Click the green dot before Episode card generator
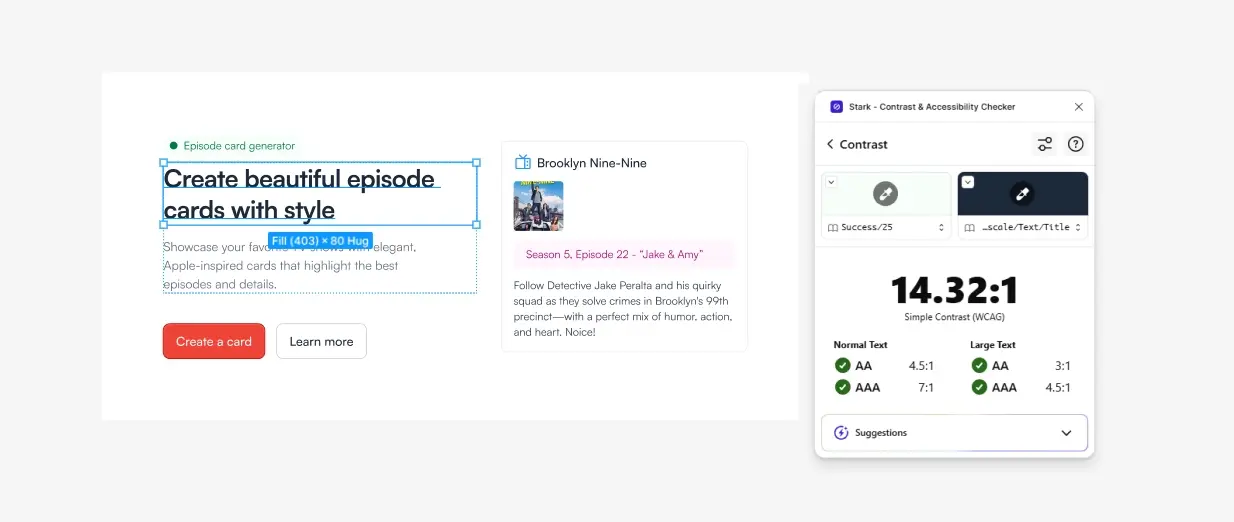The width and height of the screenshot is (1234, 522). pyautogui.click(x=174, y=146)
